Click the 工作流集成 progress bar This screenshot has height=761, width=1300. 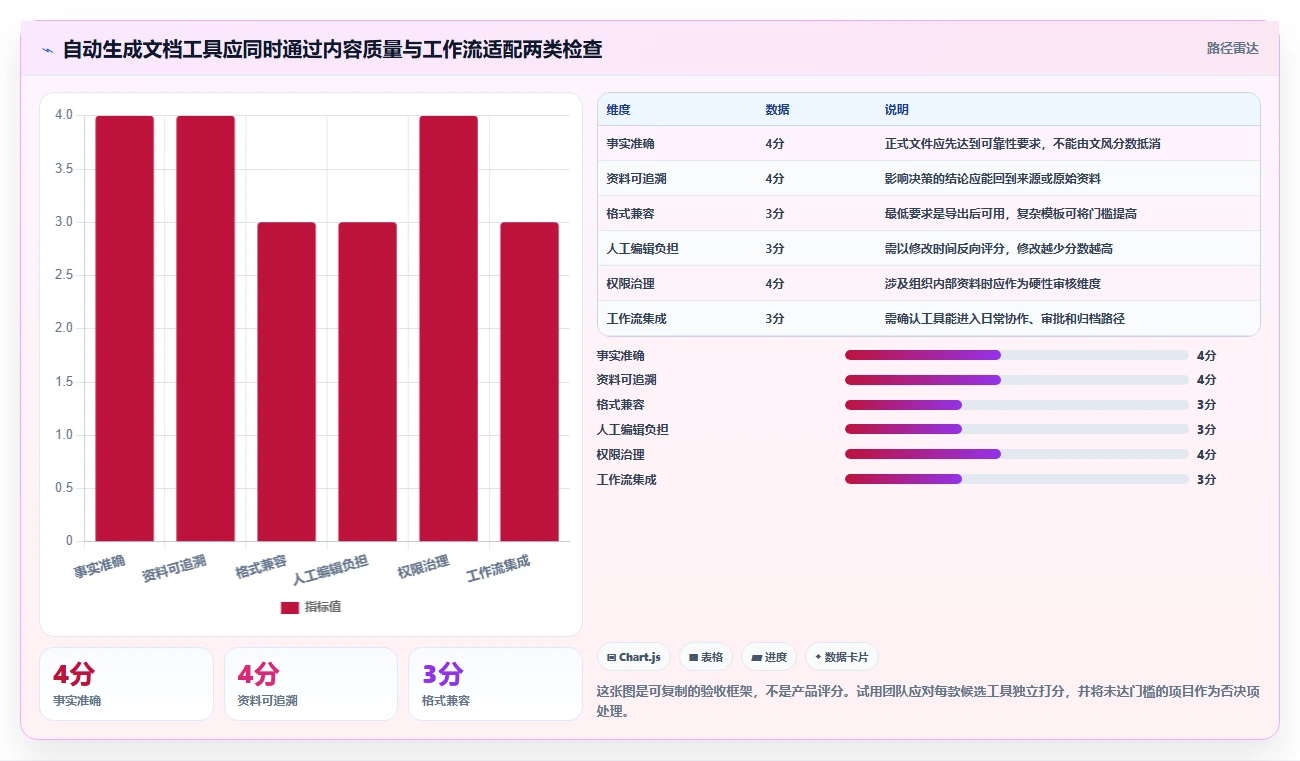tap(1017, 479)
